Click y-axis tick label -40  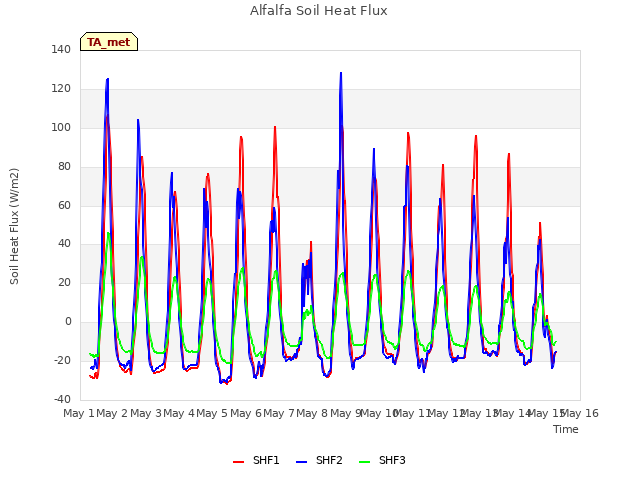pos(62,399)
